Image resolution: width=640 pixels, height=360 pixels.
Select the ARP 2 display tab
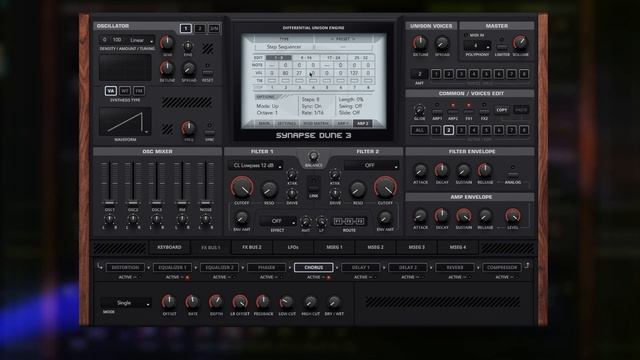(362, 123)
